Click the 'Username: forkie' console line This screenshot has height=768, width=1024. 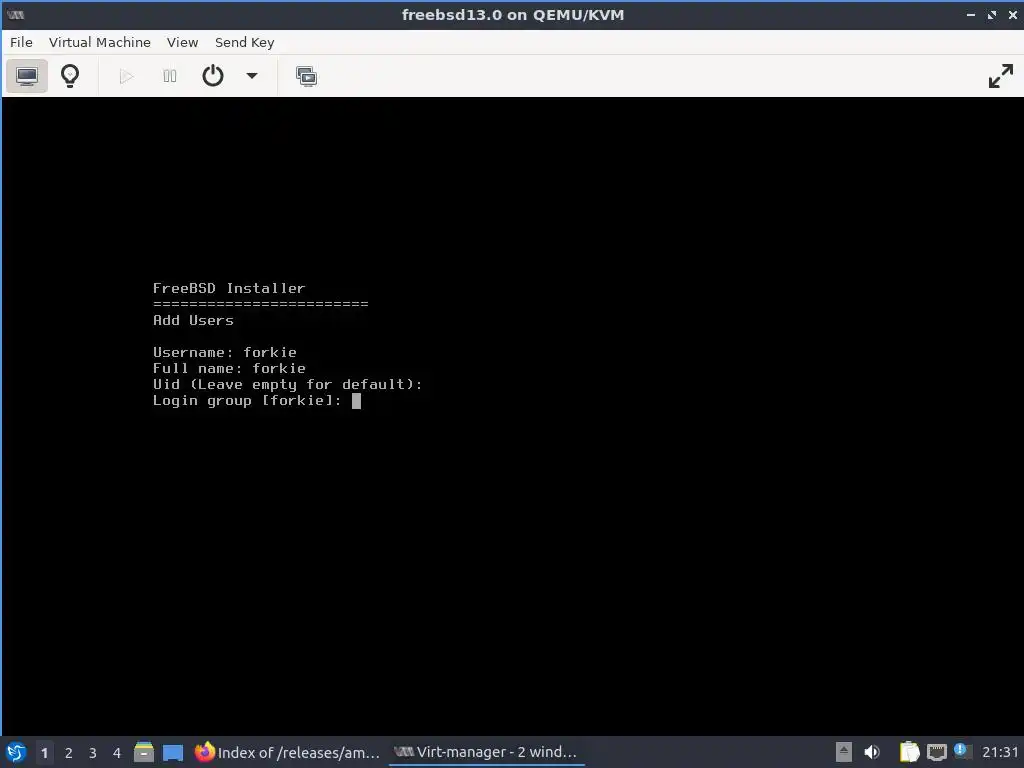225,352
